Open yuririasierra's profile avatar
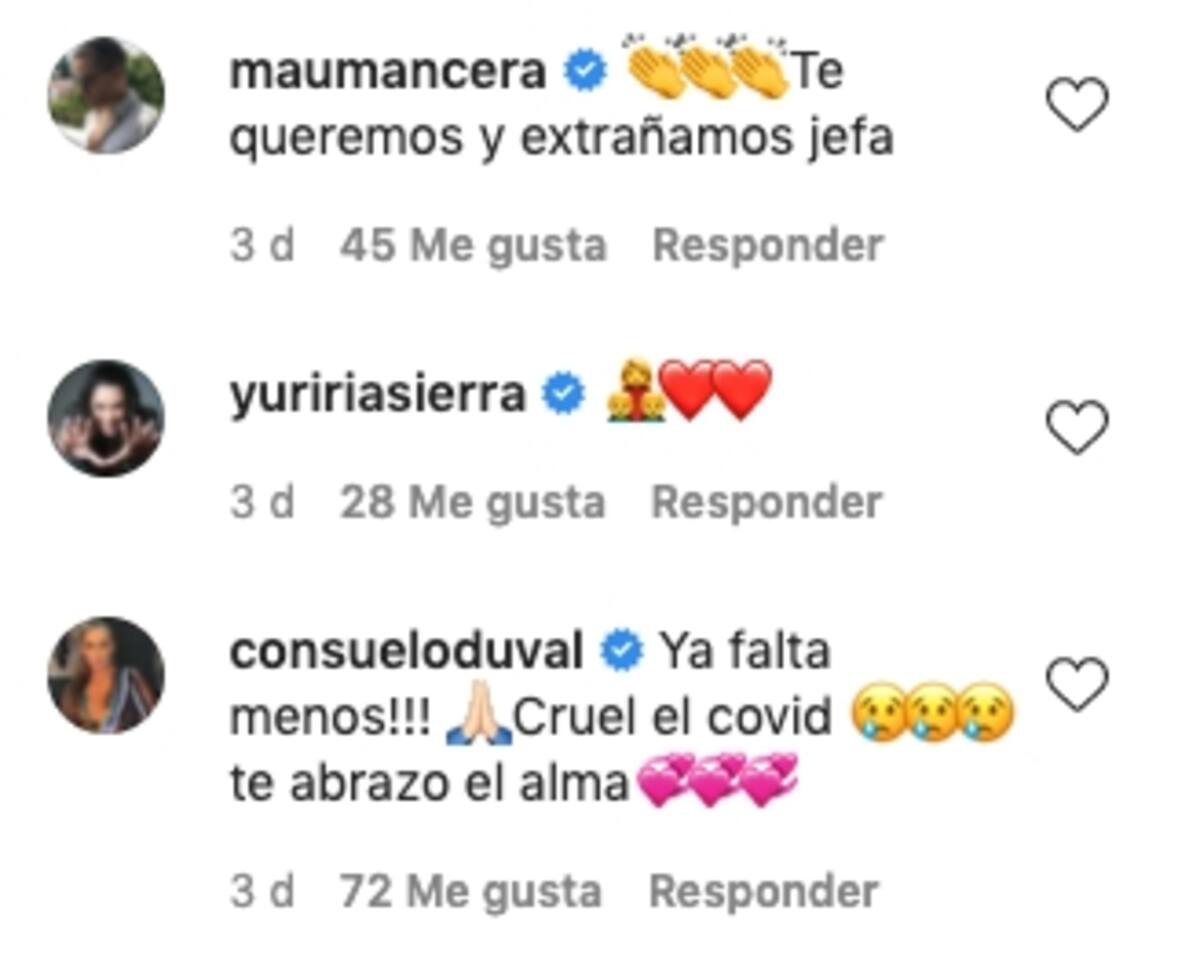The width and height of the screenshot is (1200, 973). 106,418
